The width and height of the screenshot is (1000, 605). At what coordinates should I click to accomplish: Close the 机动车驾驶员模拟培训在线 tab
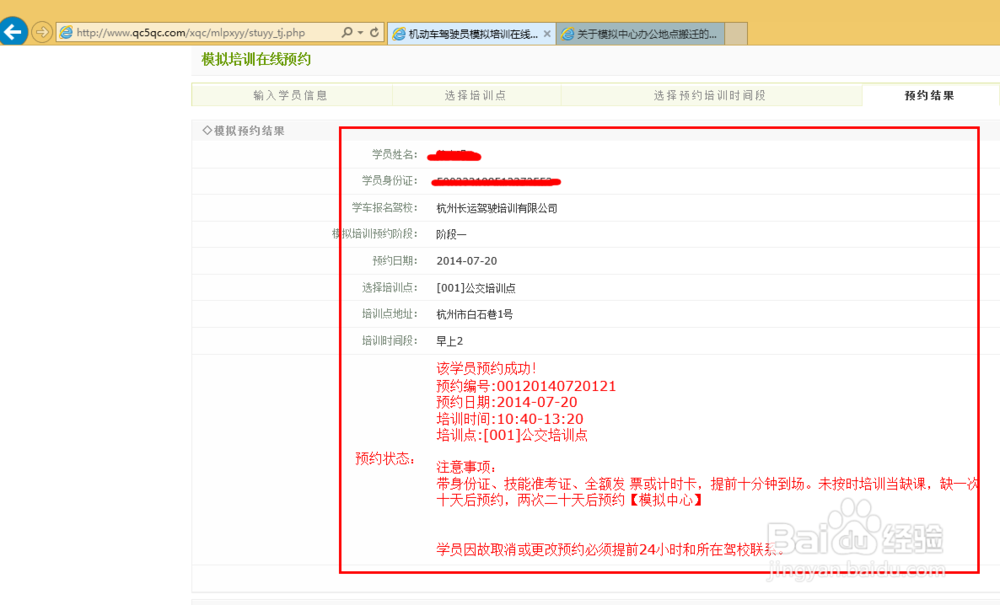[546, 32]
